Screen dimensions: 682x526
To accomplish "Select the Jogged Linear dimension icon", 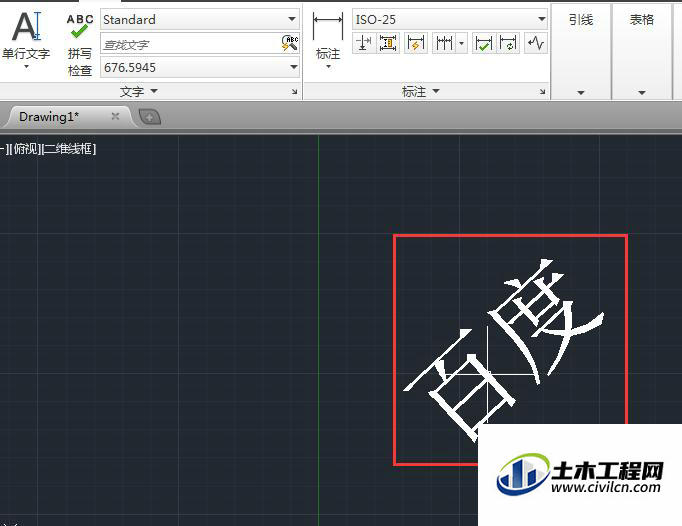I will tap(536, 43).
